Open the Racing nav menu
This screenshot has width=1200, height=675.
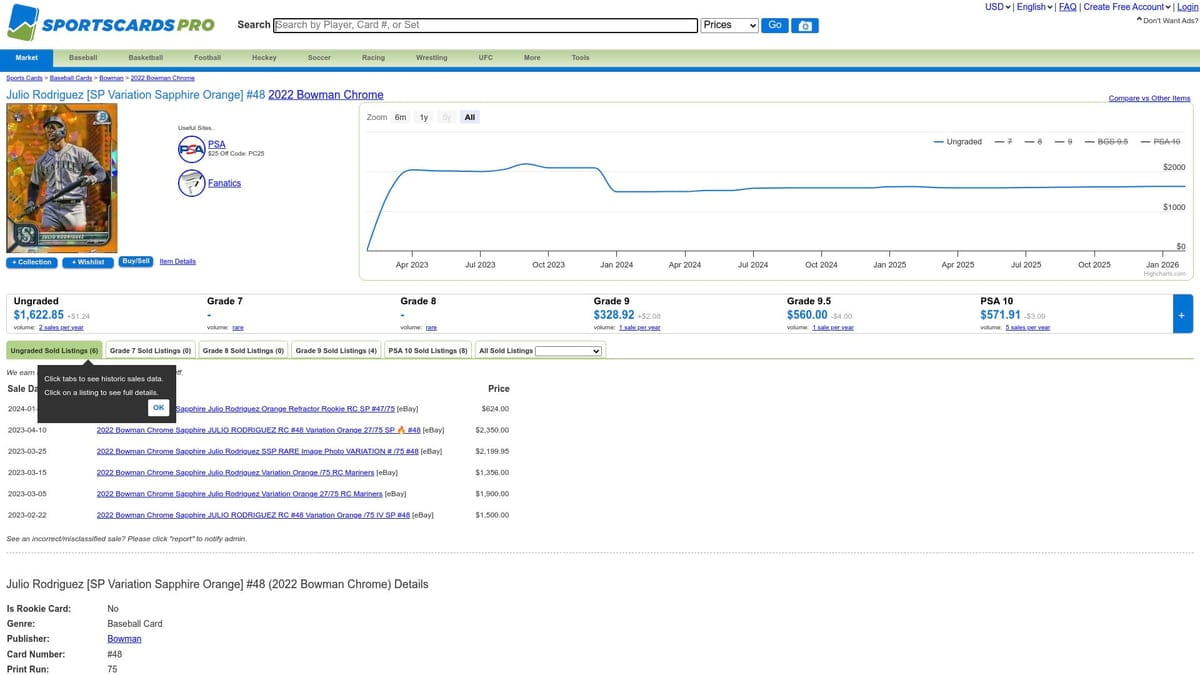click(x=373, y=57)
